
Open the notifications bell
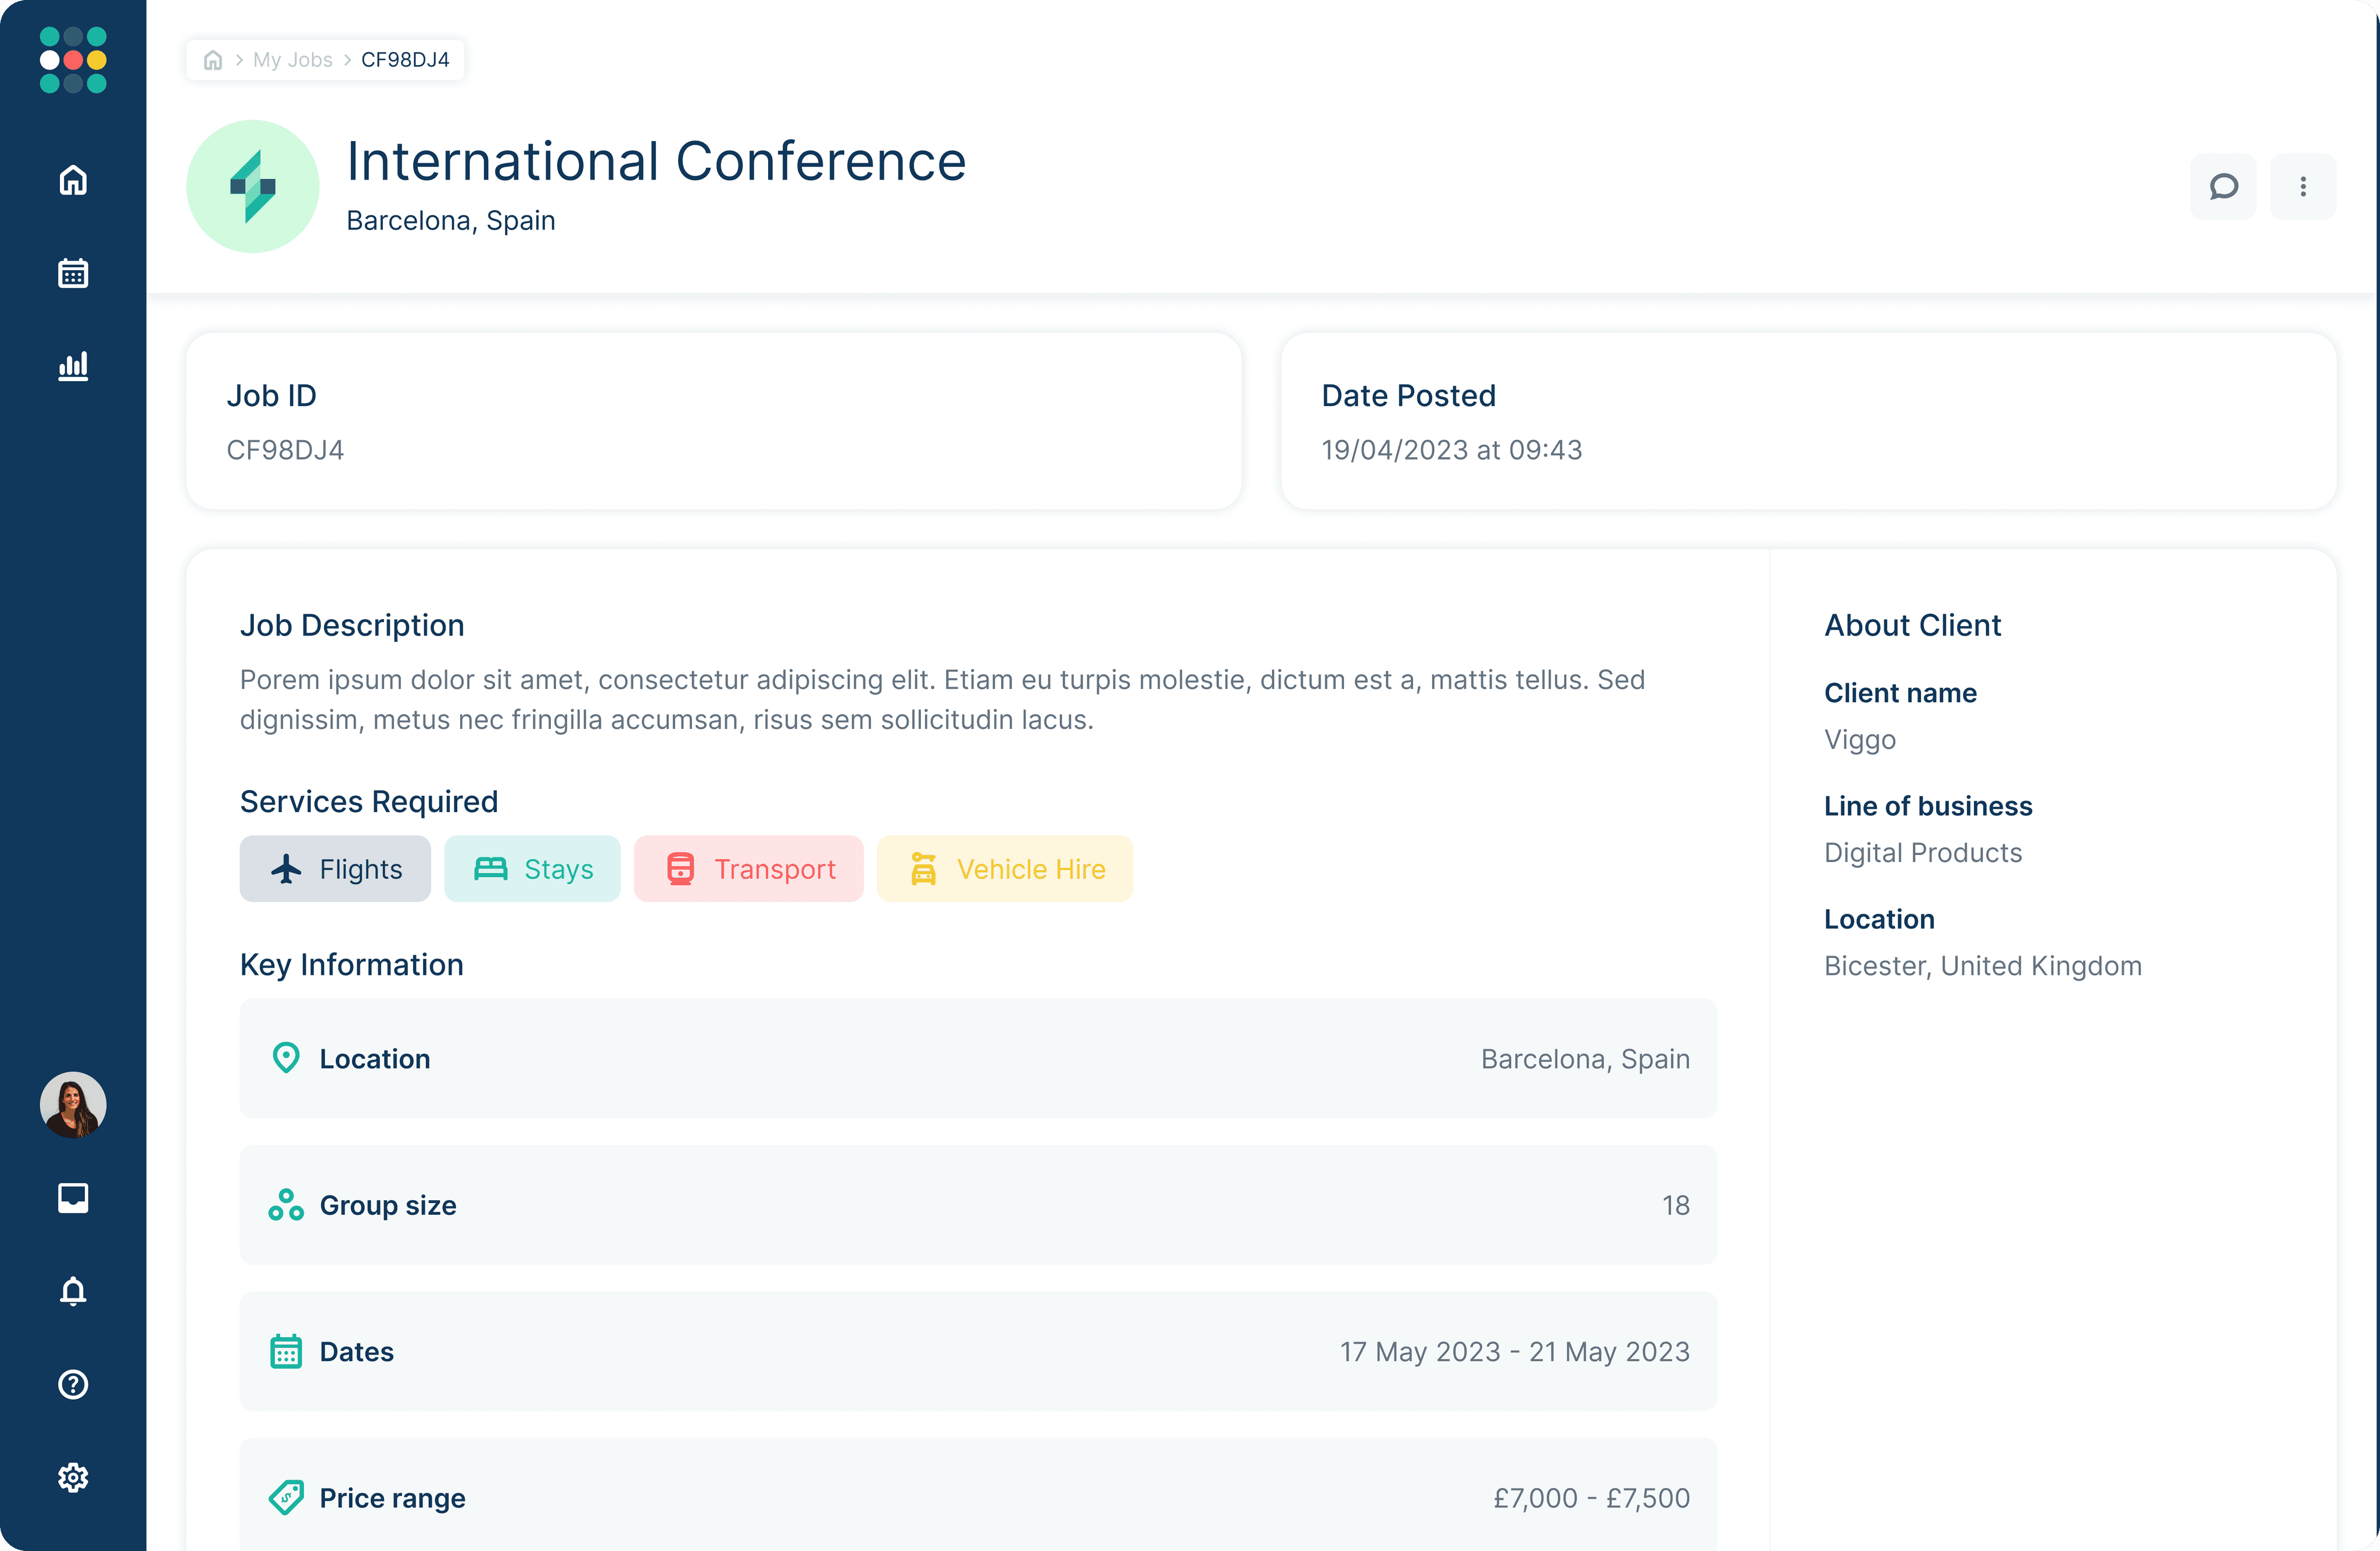click(73, 1291)
